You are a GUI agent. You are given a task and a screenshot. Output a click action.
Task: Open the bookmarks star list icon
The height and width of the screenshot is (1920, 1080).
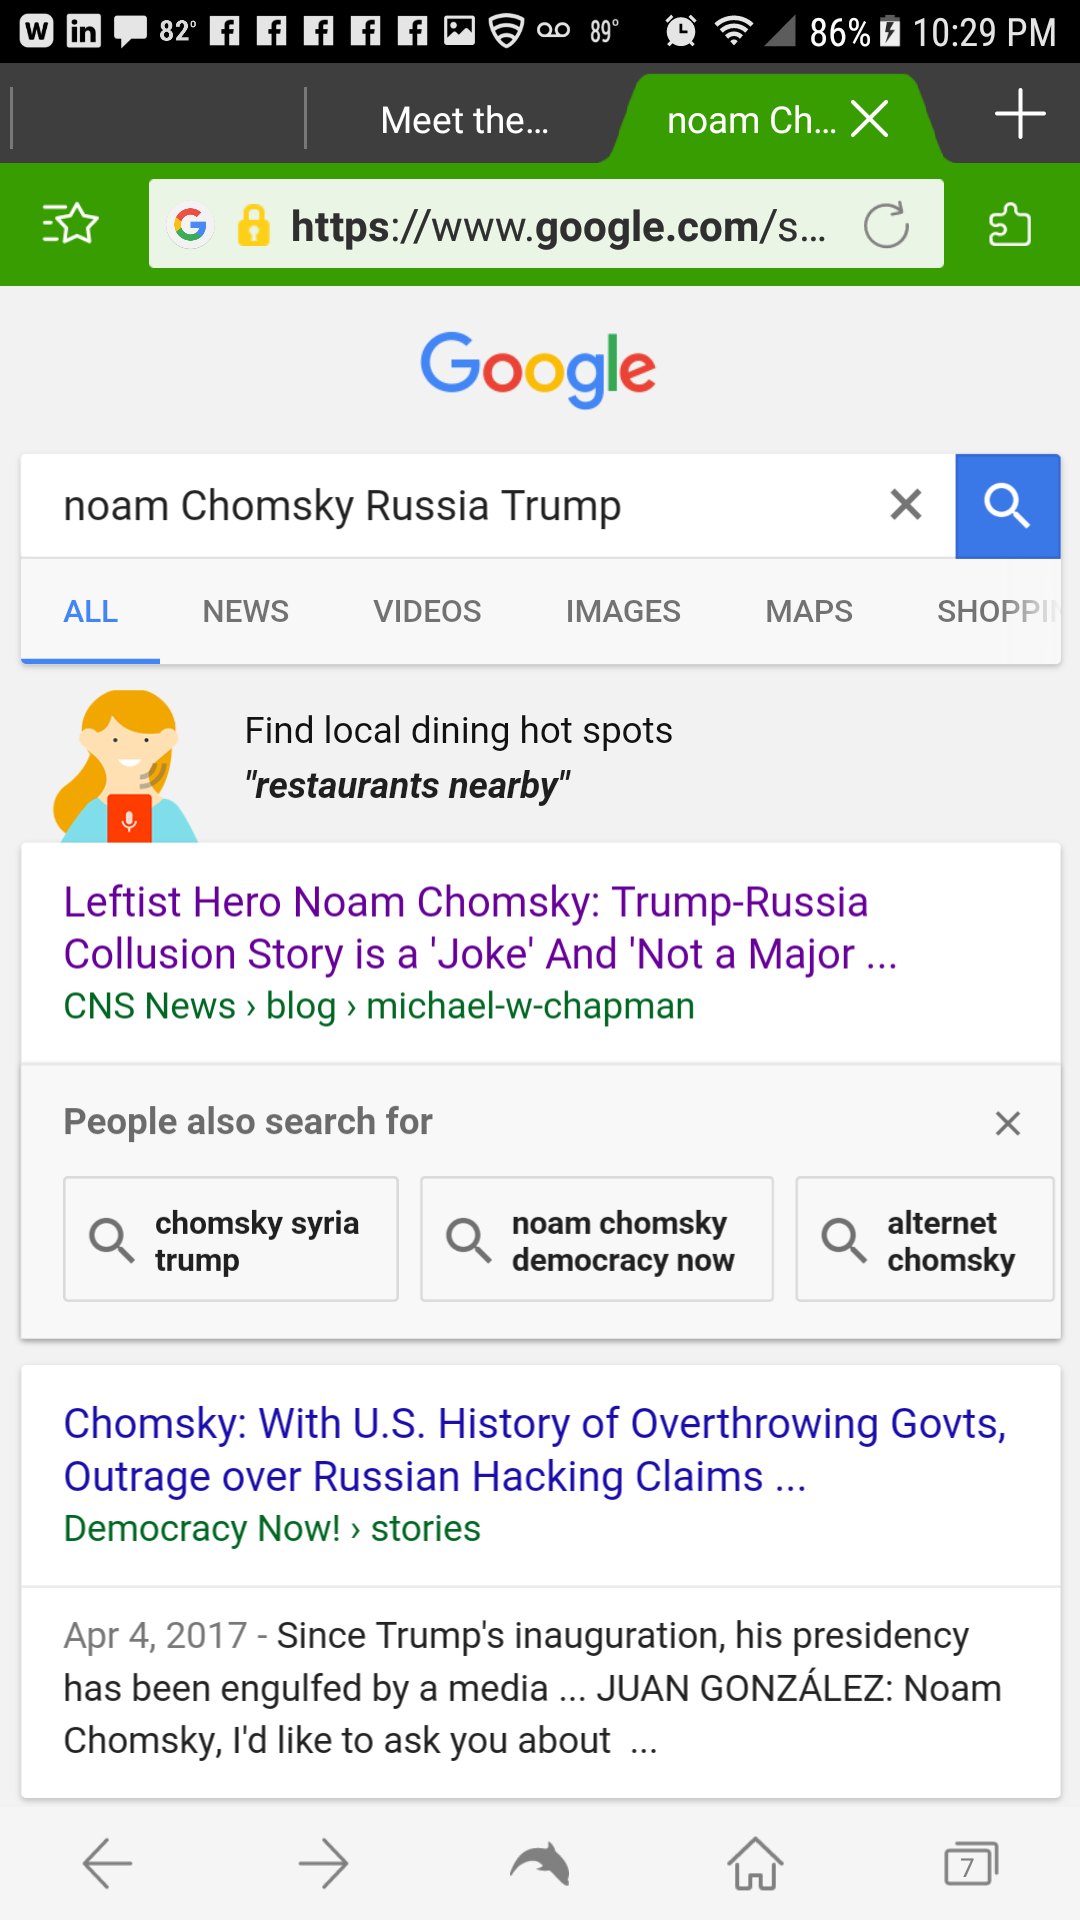70,224
